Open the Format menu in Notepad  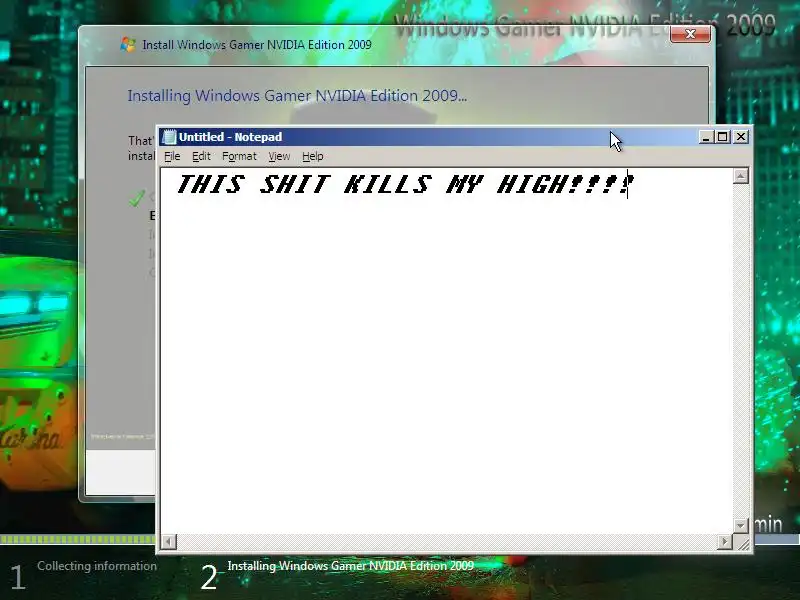239,156
